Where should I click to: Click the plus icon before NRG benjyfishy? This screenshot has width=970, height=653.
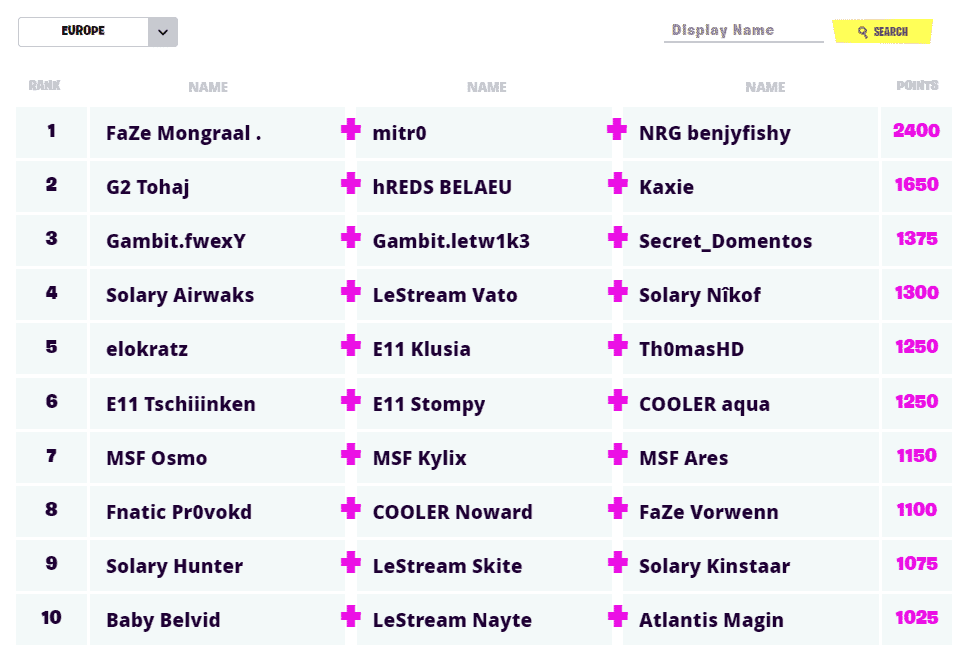pyautogui.click(x=617, y=129)
